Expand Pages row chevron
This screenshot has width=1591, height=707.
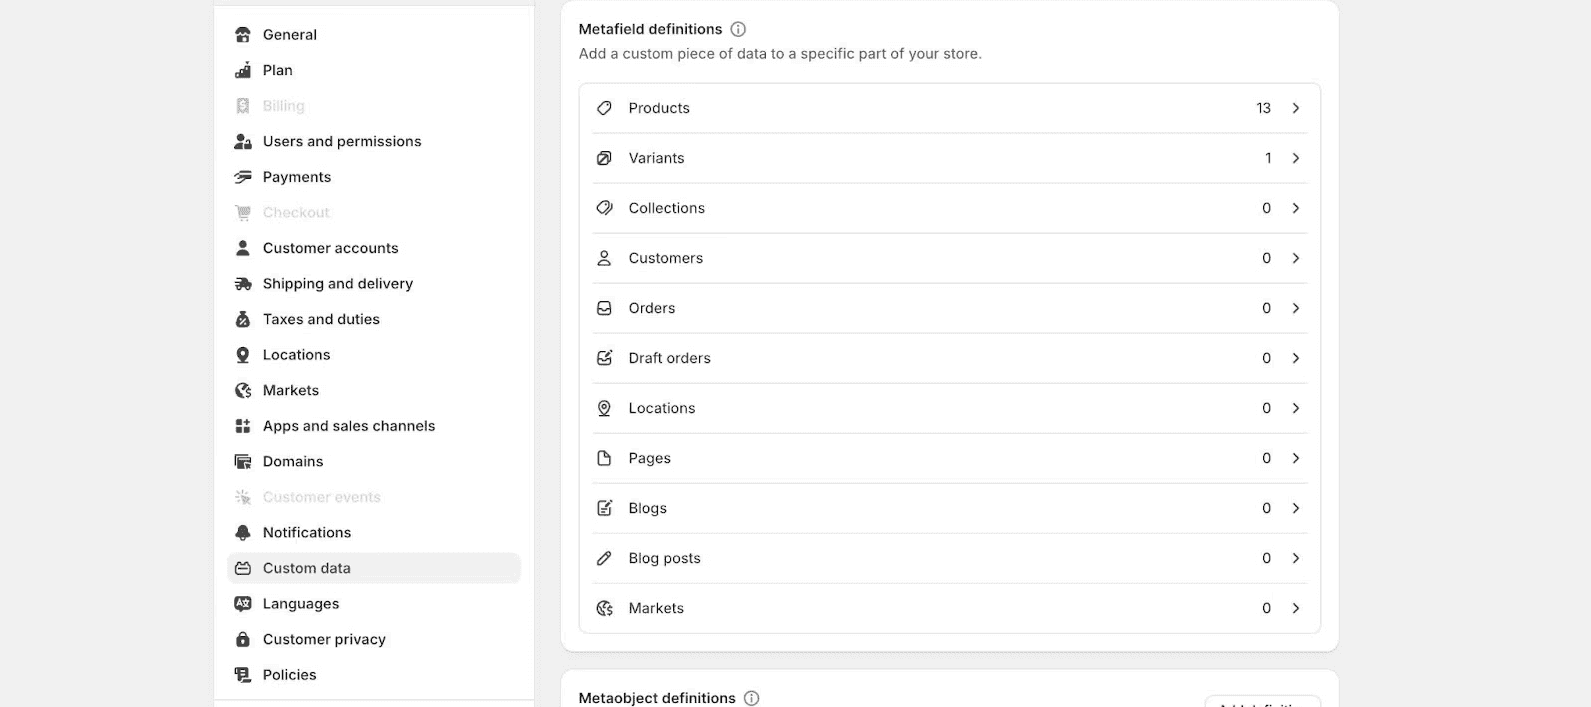1296,458
